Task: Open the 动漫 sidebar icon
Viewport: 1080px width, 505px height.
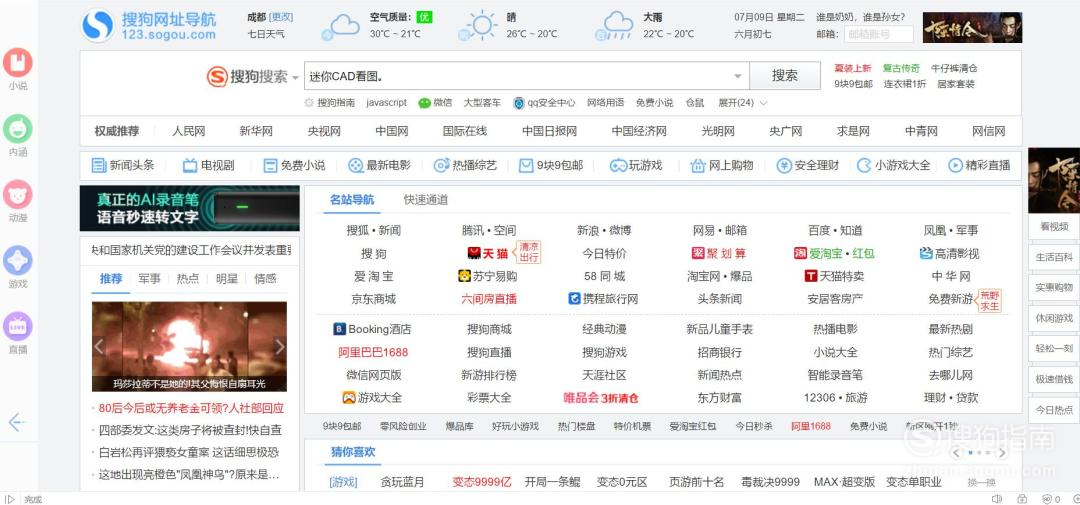Action: (18, 195)
